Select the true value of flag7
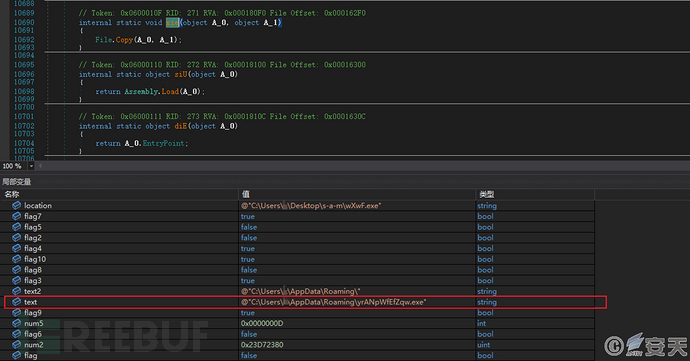The image size is (690, 361). pyautogui.click(x=248, y=216)
